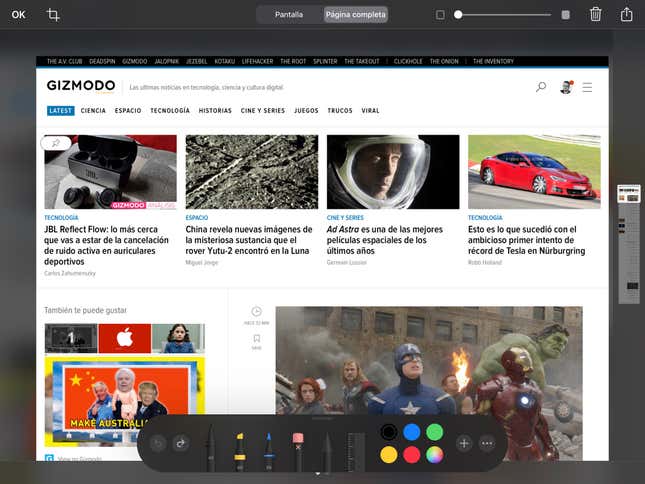Screen dimensions: 645x484
Task: Select the yellow highlighter tool
Action: 240,451
